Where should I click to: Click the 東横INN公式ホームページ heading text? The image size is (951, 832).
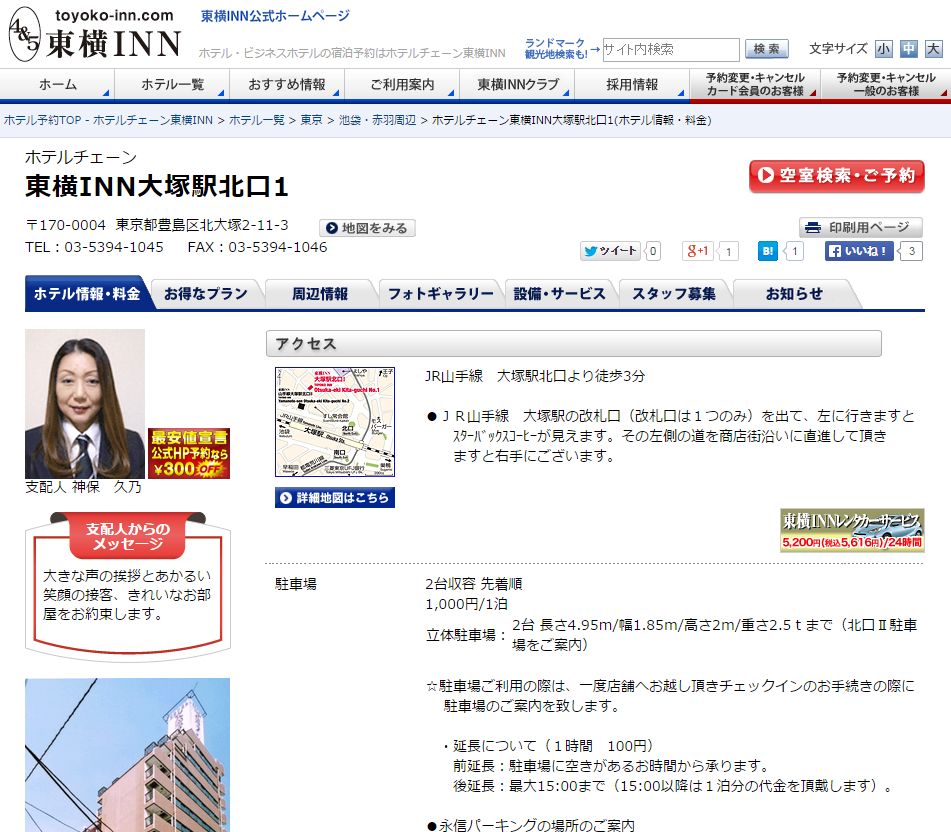point(275,16)
